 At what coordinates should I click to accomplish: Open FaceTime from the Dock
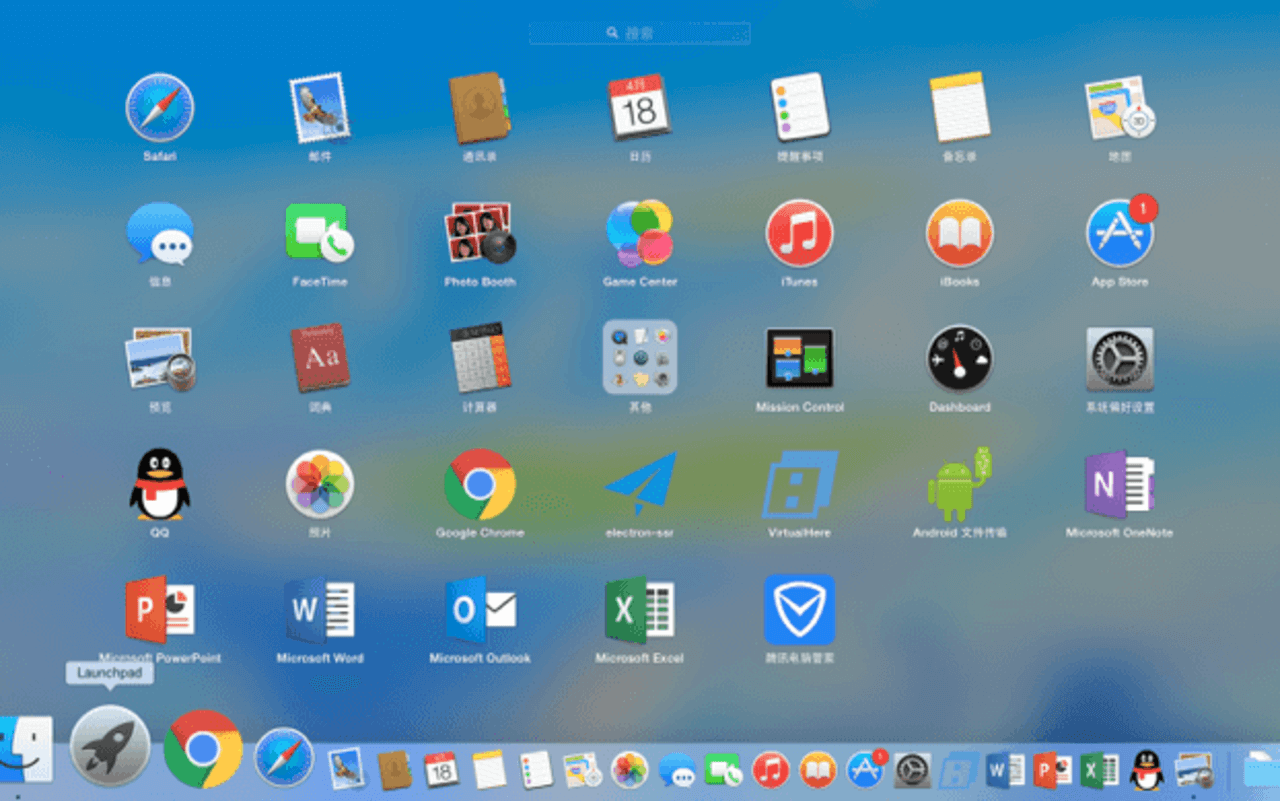click(x=724, y=770)
